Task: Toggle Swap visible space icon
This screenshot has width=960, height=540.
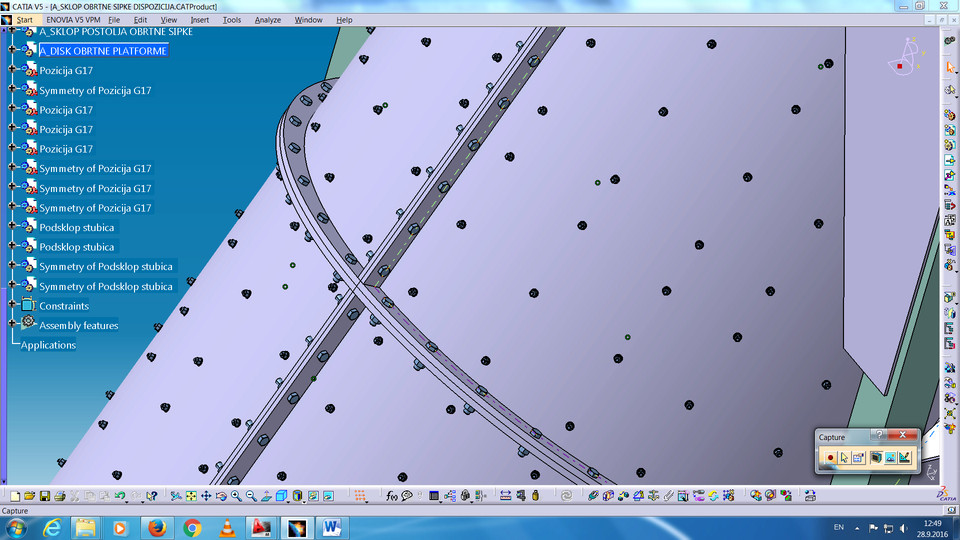Action: click(x=328, y=496)
